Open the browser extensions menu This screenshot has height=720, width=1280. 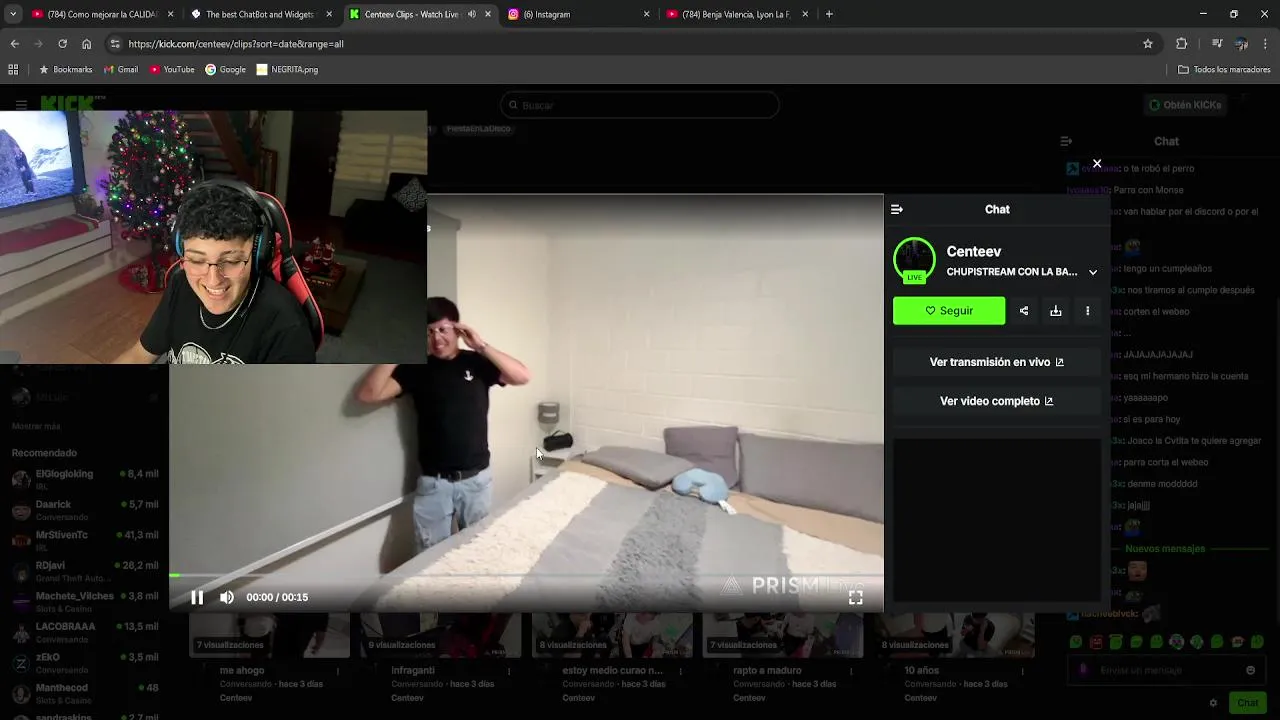click(x=1182, y=44)
